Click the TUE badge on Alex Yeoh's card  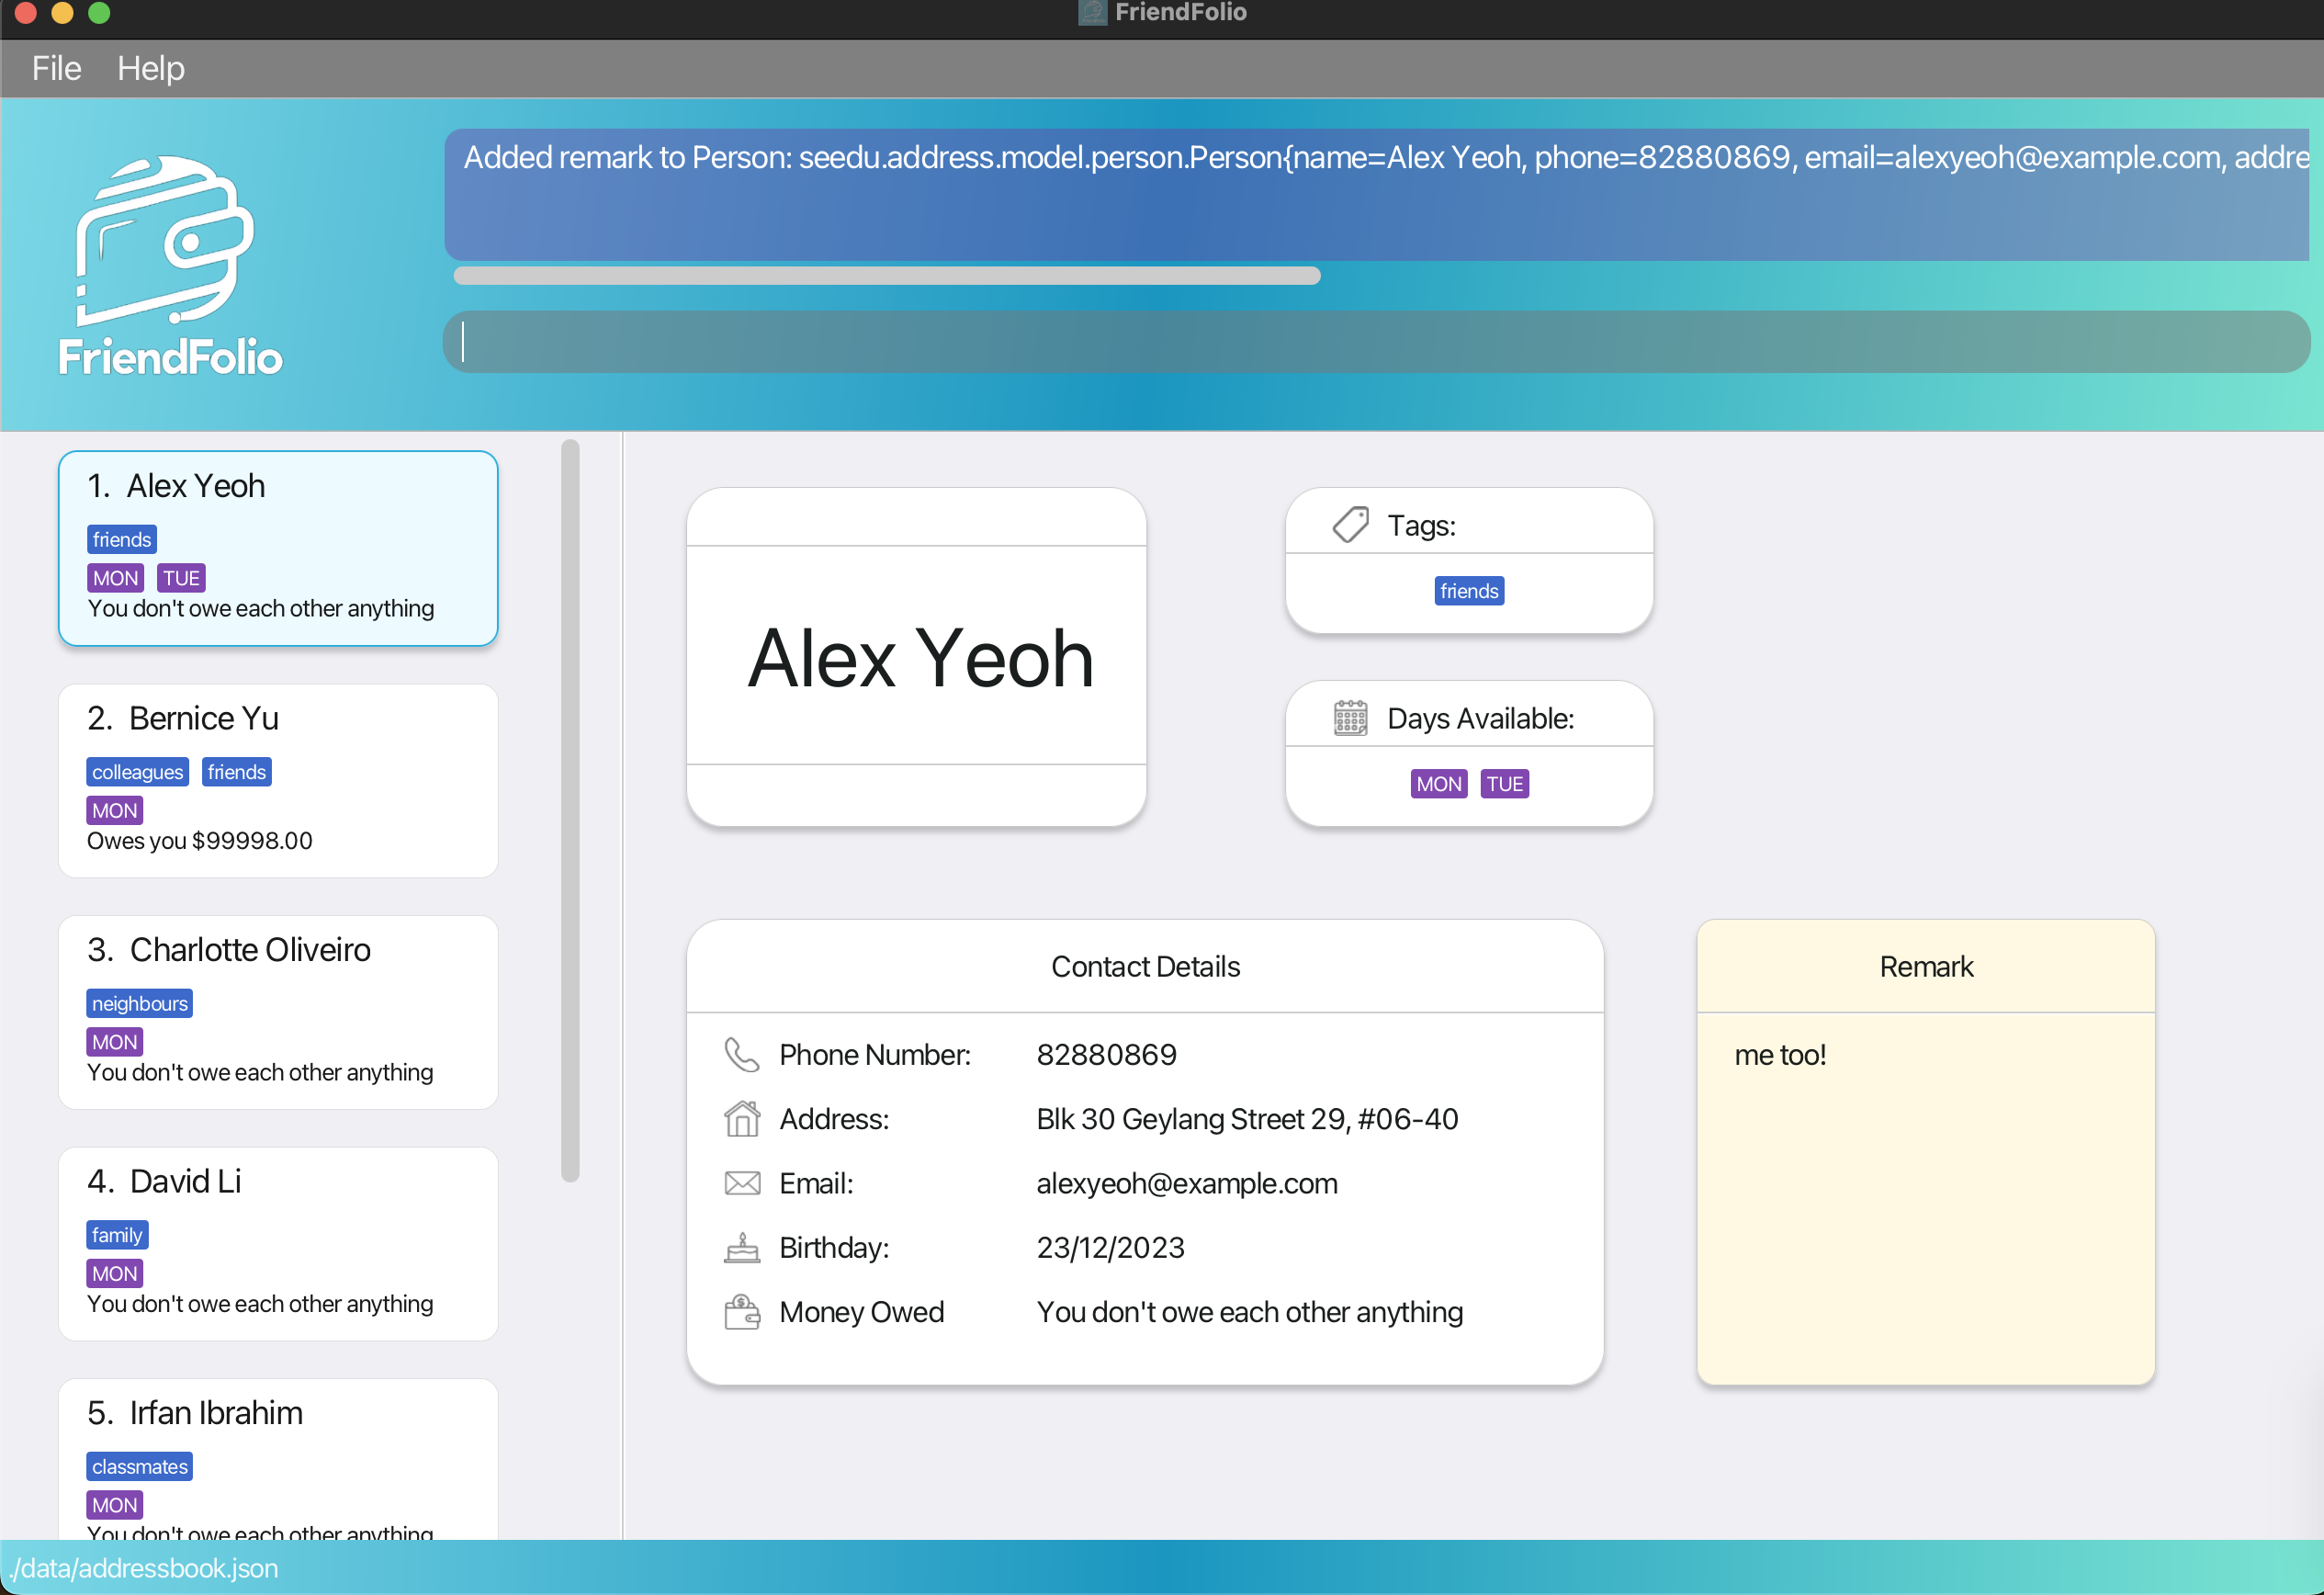pyautogui.click(x=181, y=578)
